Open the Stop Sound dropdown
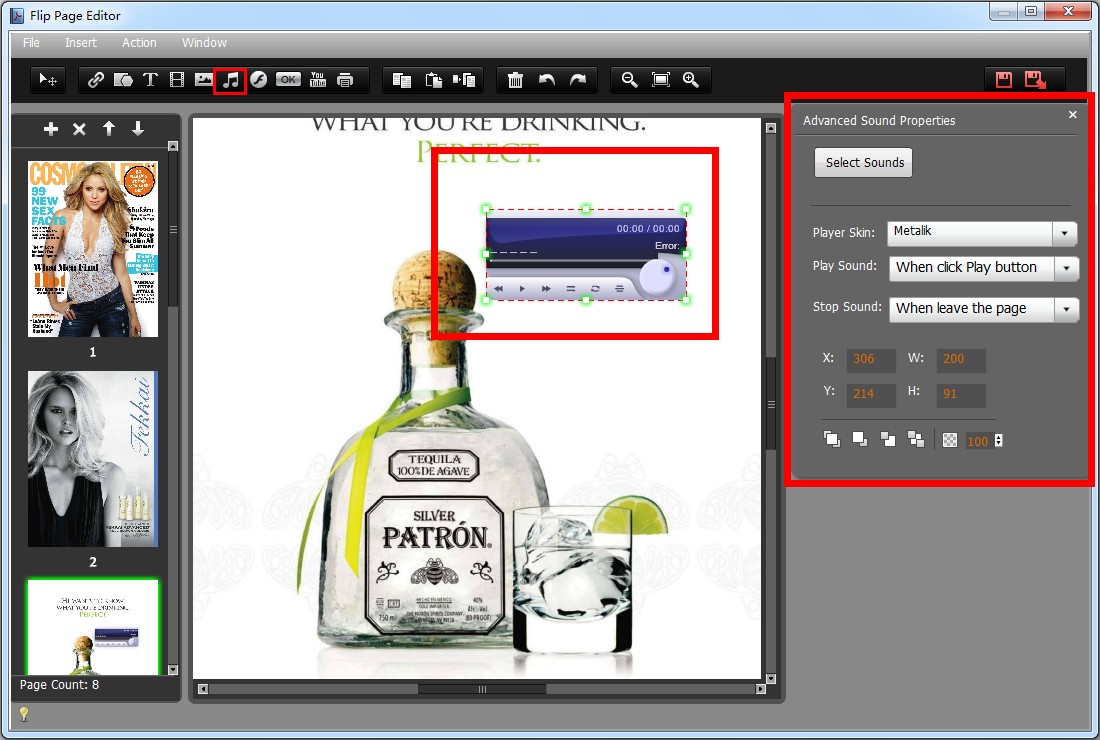The image size is (1100, 740). 984,309
